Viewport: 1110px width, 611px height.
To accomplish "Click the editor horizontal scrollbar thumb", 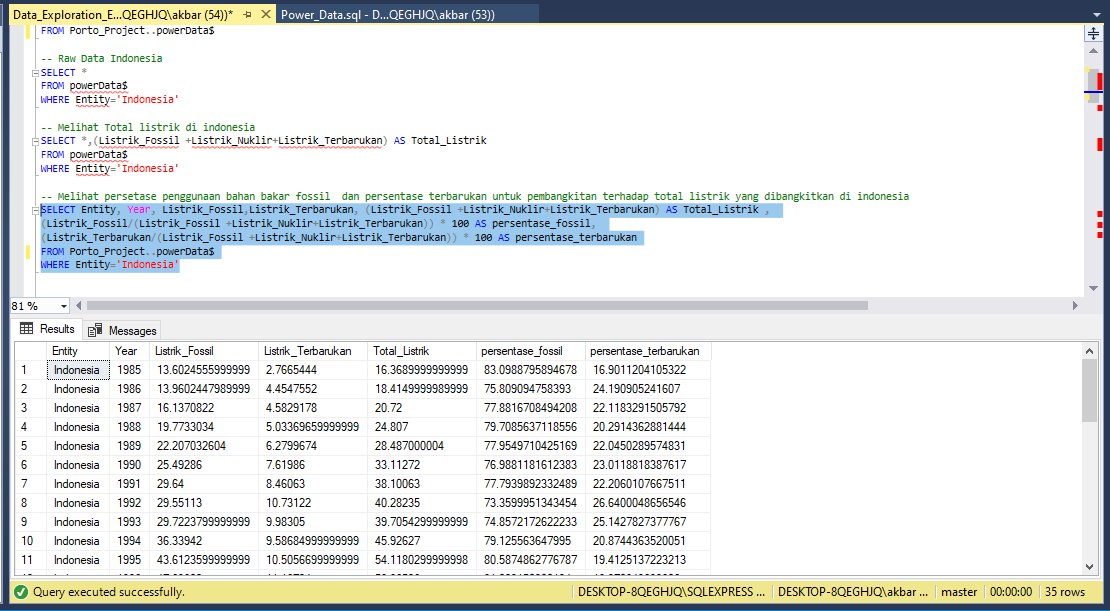I will 476,306.
